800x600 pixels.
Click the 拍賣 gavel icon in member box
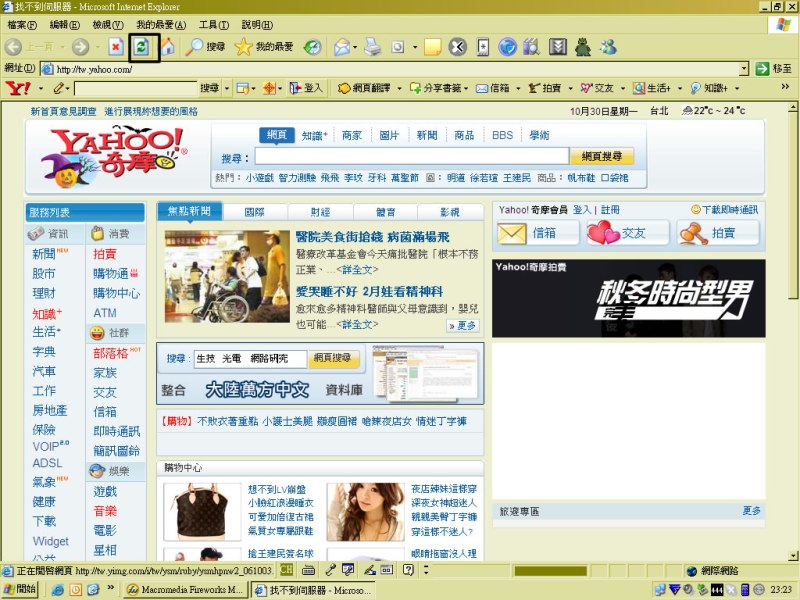pos(692,234)
